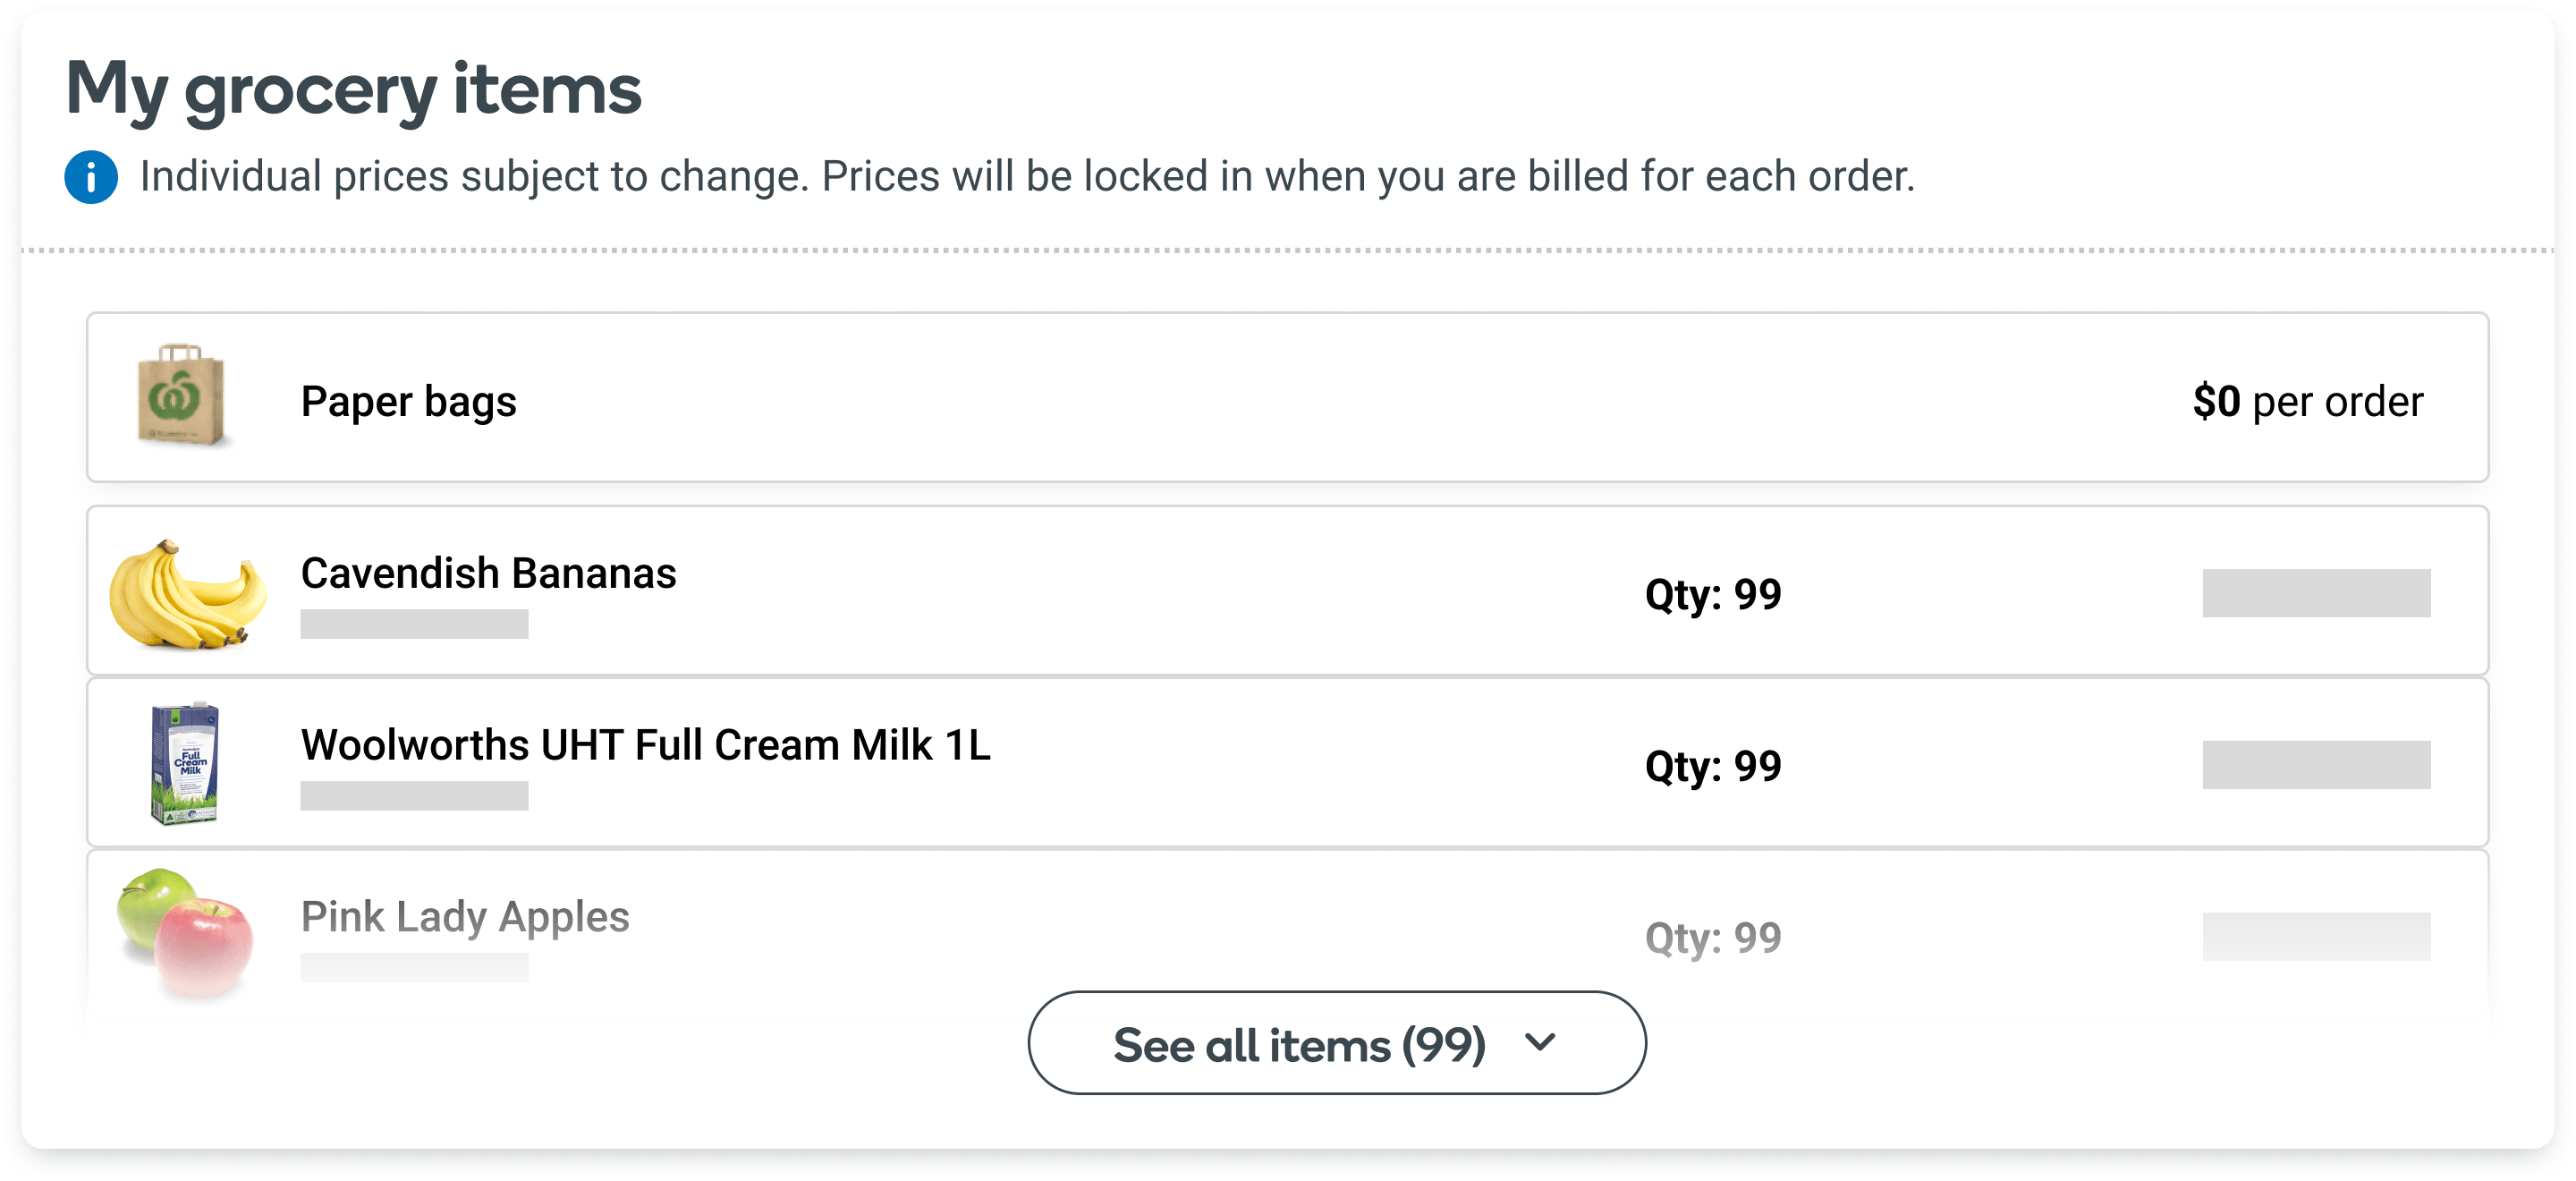Click the Qty: 99 label for Cavendish Bananas
Image resolution: width=2576 pixels, height=1181 pixels.
click(x=1712, y=595)
